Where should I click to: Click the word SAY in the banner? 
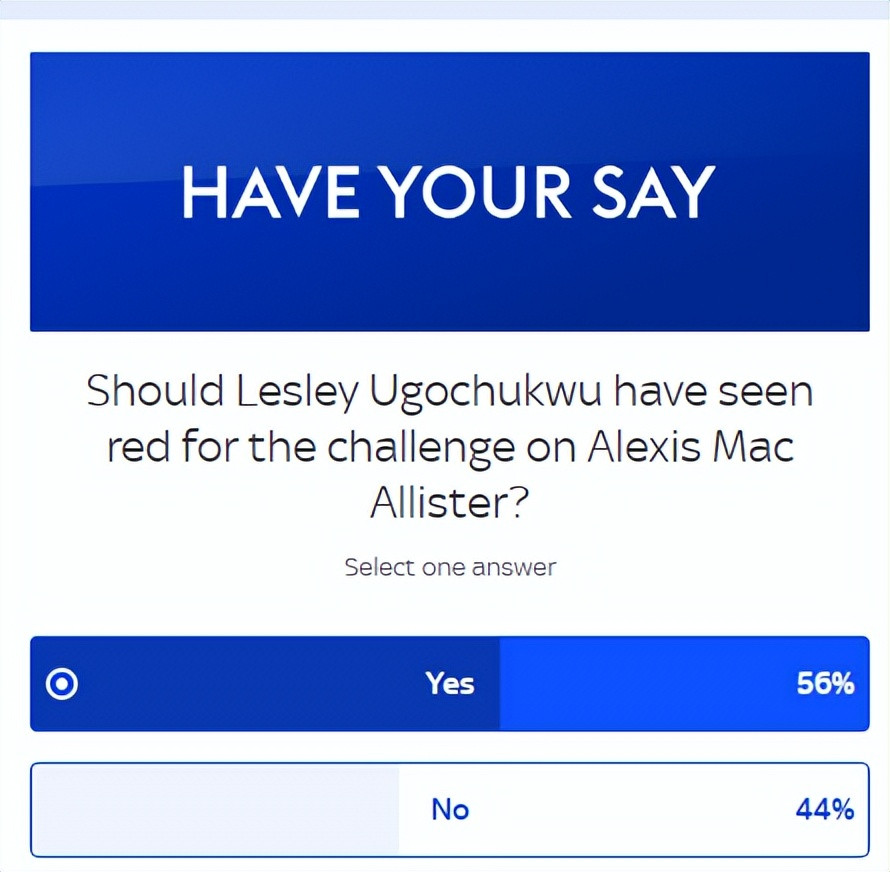point(653,192)
